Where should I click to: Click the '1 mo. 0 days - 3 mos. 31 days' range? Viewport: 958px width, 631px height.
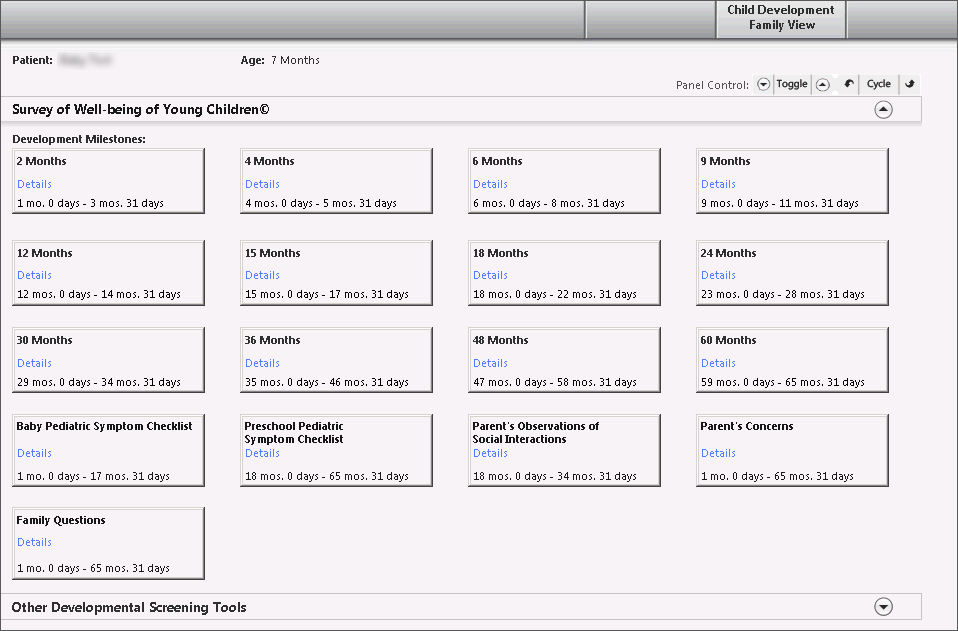tap(90, 203)
